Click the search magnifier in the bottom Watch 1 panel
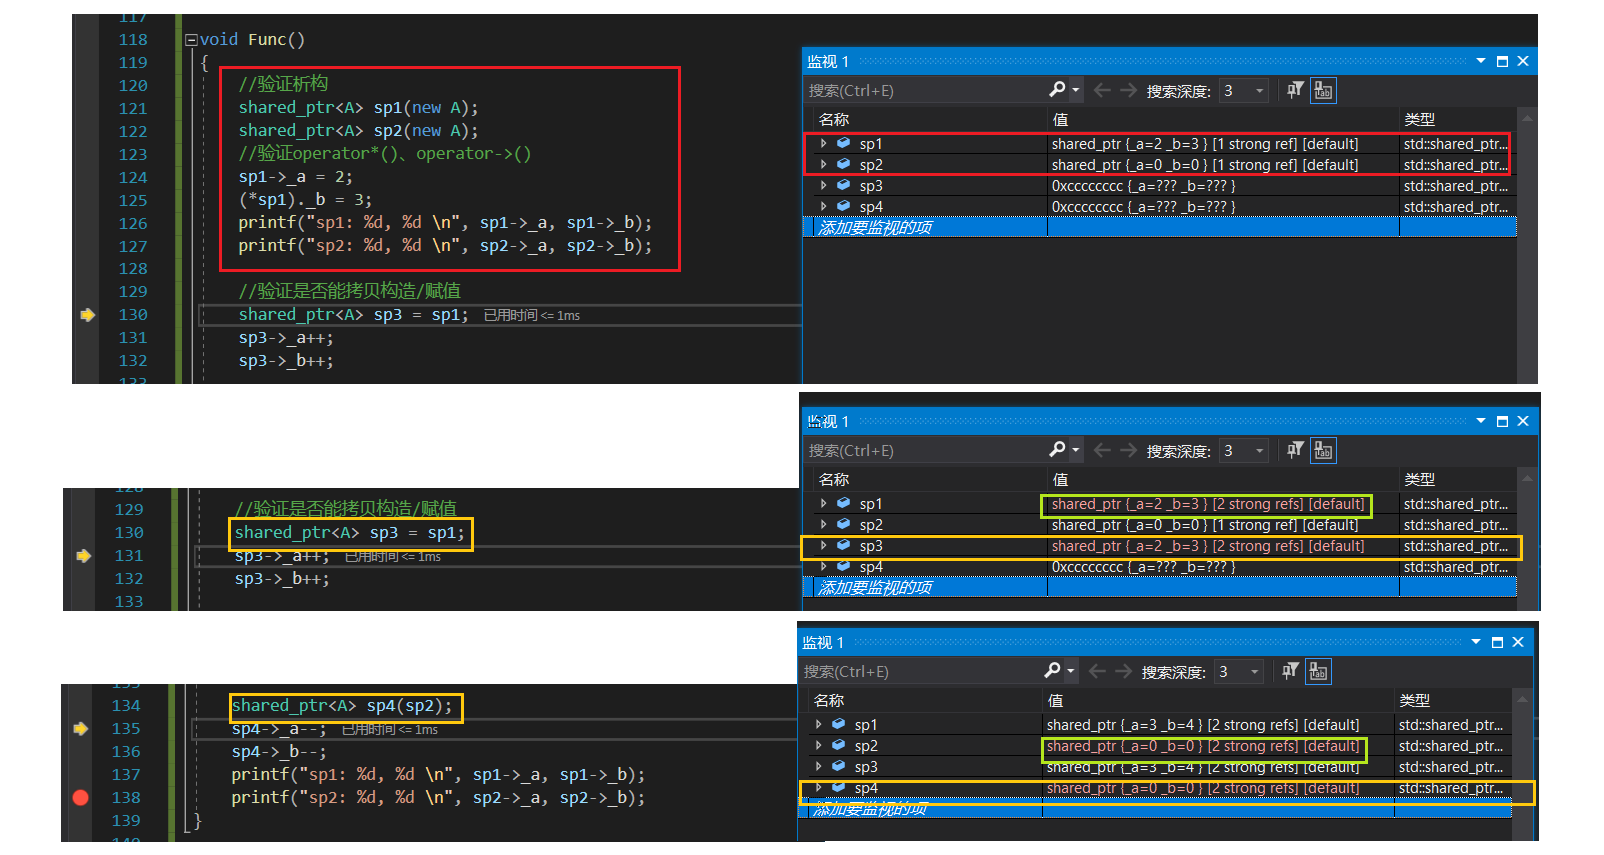 pos(1052,671)
